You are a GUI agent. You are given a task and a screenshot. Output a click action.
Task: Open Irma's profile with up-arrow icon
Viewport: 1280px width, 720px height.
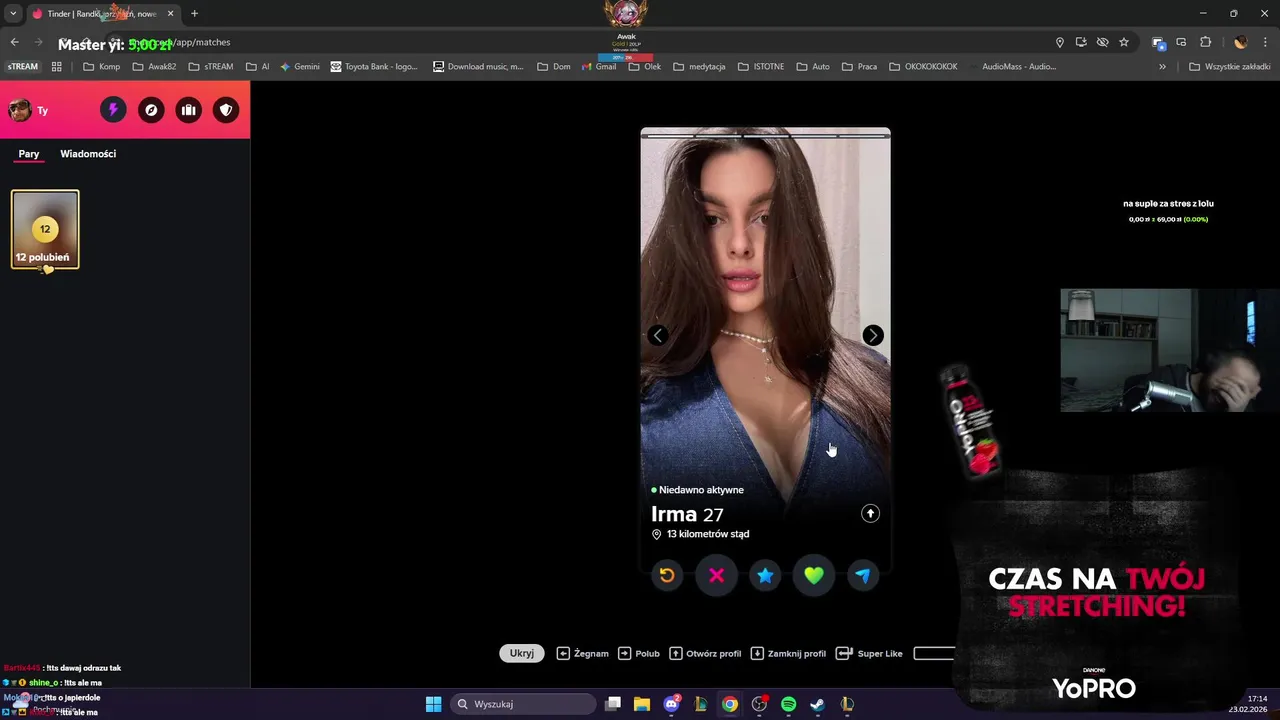870,513
